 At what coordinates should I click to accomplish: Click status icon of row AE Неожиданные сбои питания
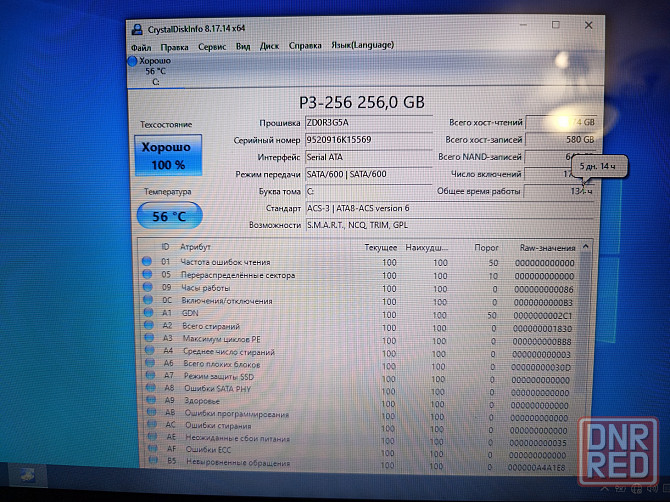(x=153, y=436)
